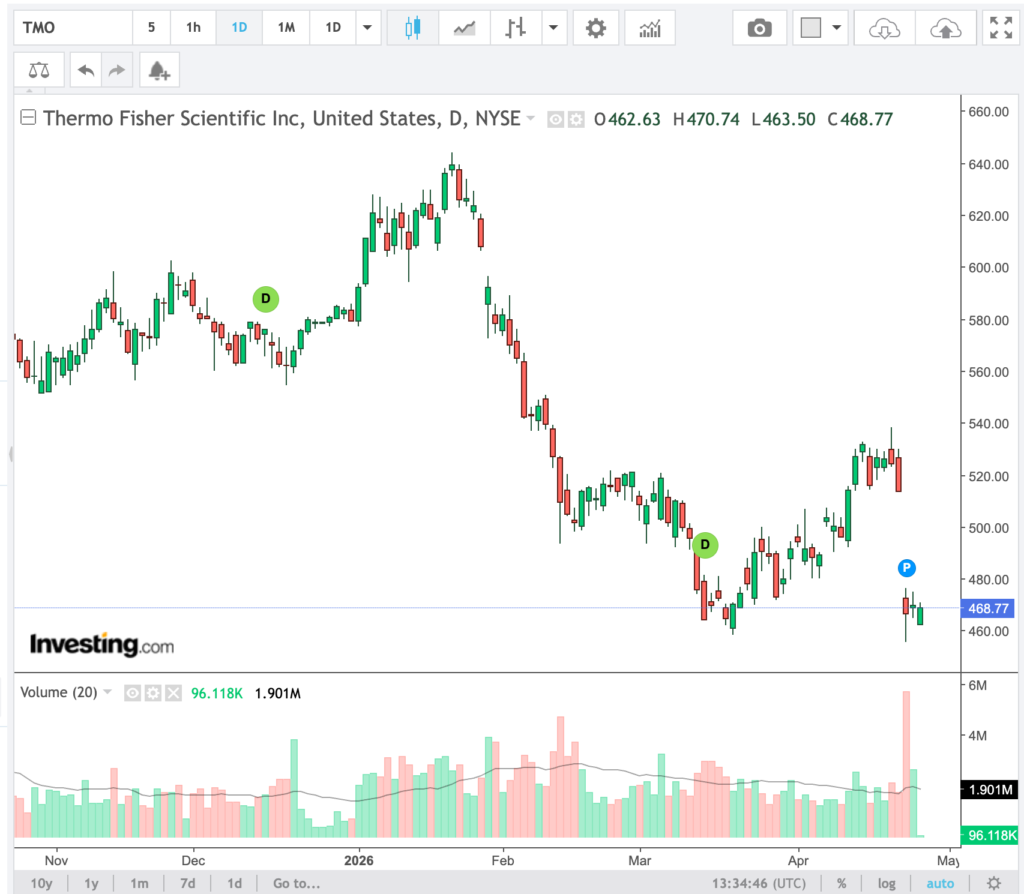The height and width of the screenshot is (894, 1024).
Task: Click the Go to... button
Action: 297,883
